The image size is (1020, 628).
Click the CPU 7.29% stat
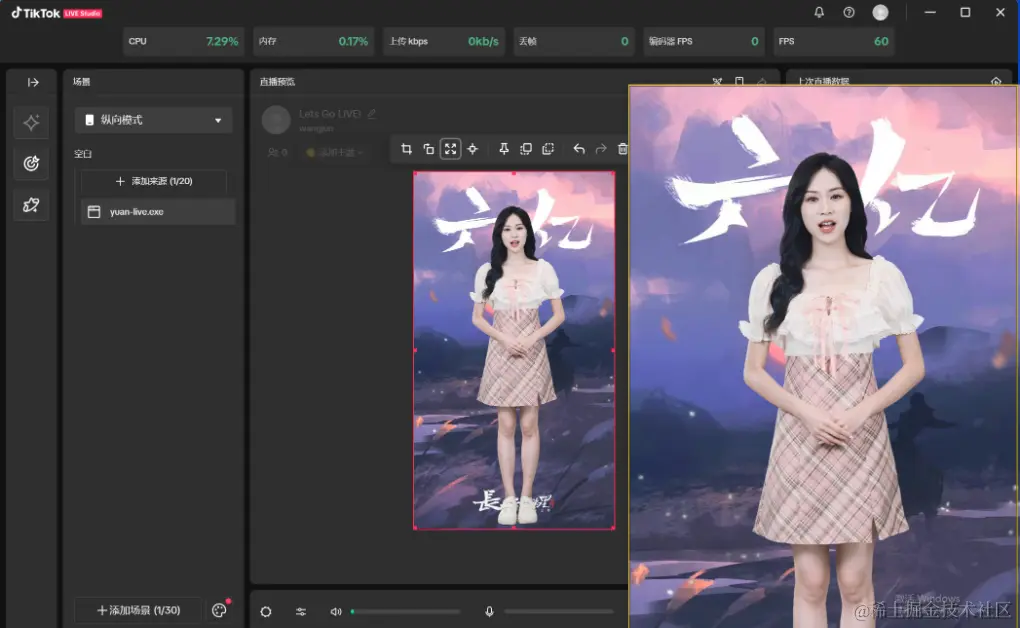183,41
